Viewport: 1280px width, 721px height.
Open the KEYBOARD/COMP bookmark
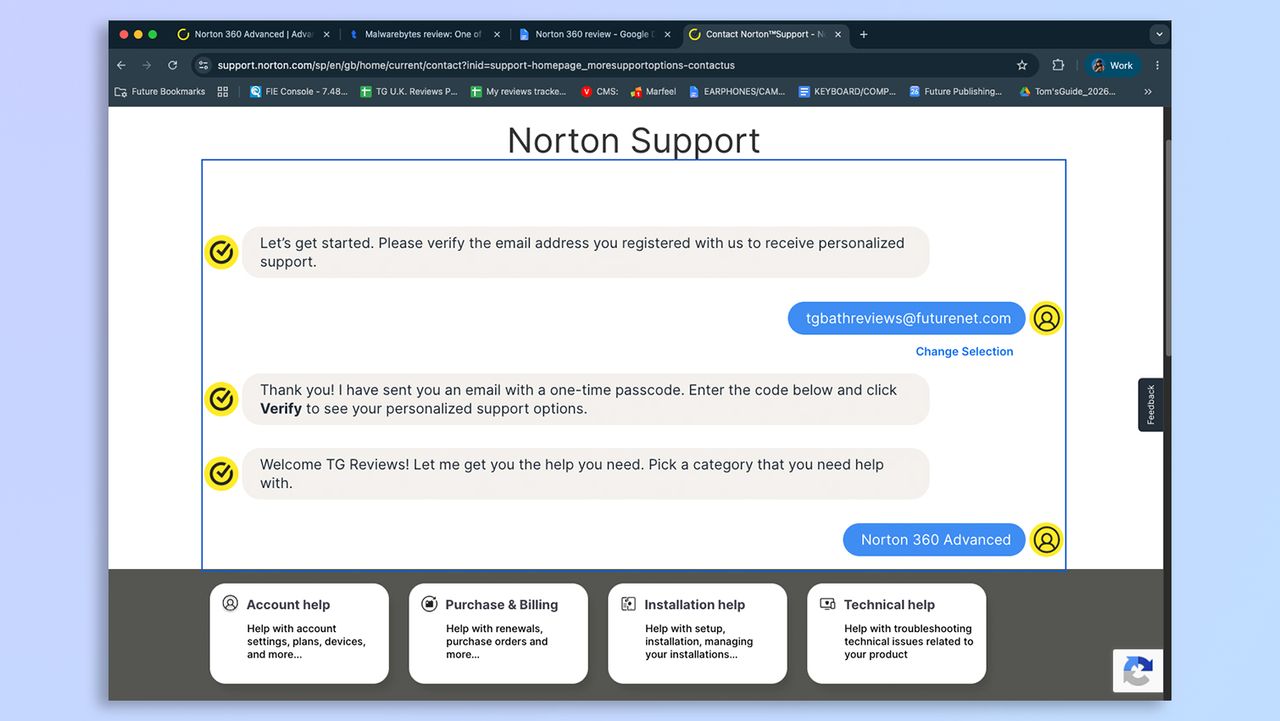click(847, 91)
